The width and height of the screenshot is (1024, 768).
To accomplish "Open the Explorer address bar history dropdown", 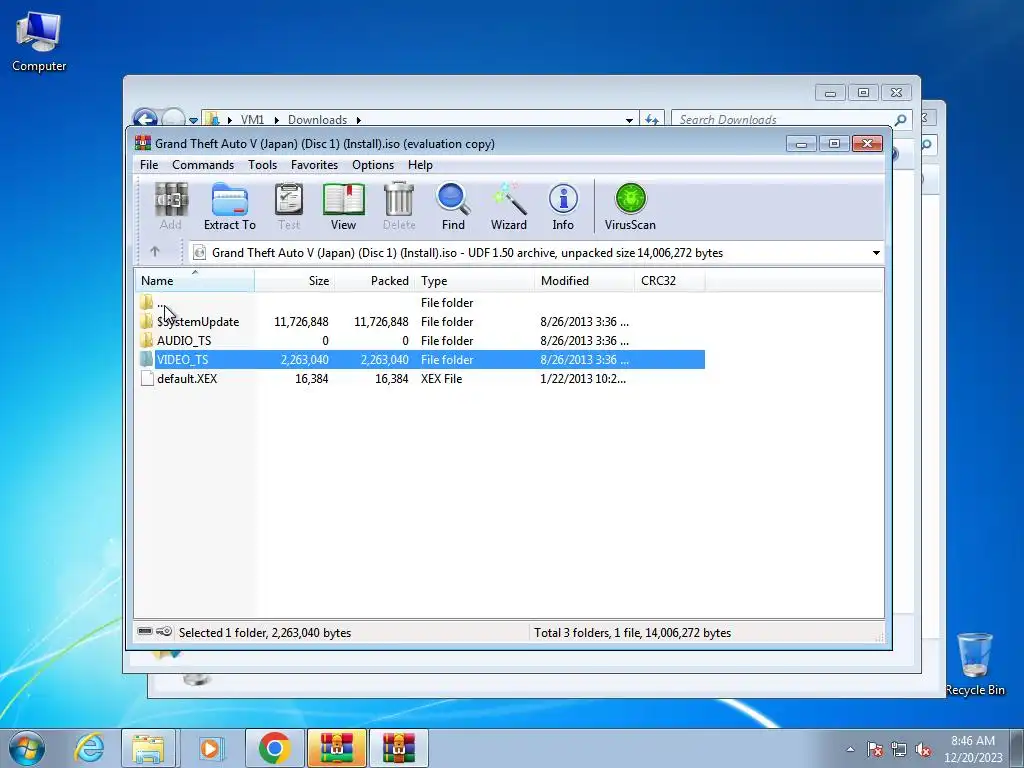I will tap(629, 120).
